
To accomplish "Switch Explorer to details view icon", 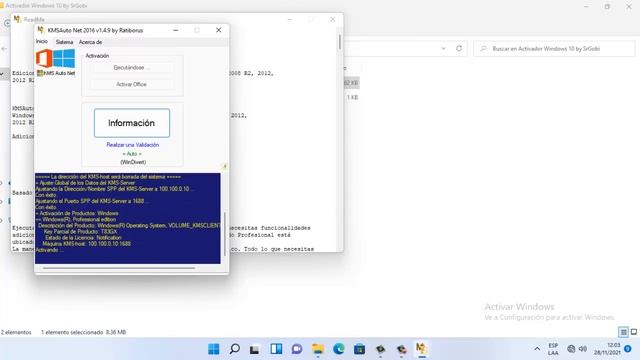I will pyautogui.click(x=623, y=332).
